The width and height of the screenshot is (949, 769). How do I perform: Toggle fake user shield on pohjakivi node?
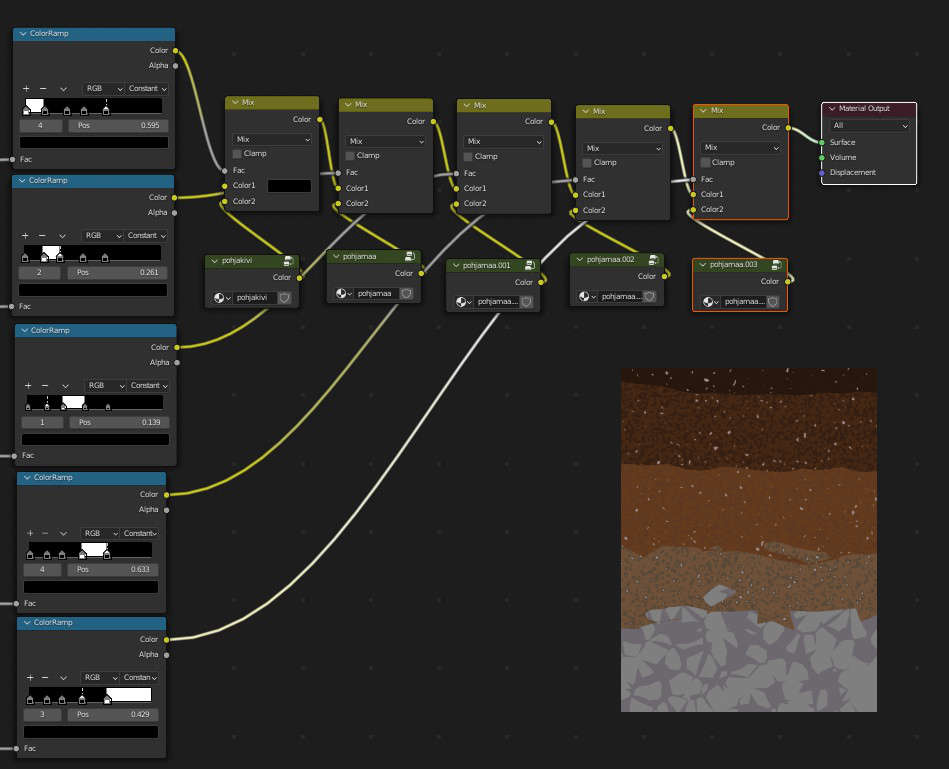click(x=284, y=298)
